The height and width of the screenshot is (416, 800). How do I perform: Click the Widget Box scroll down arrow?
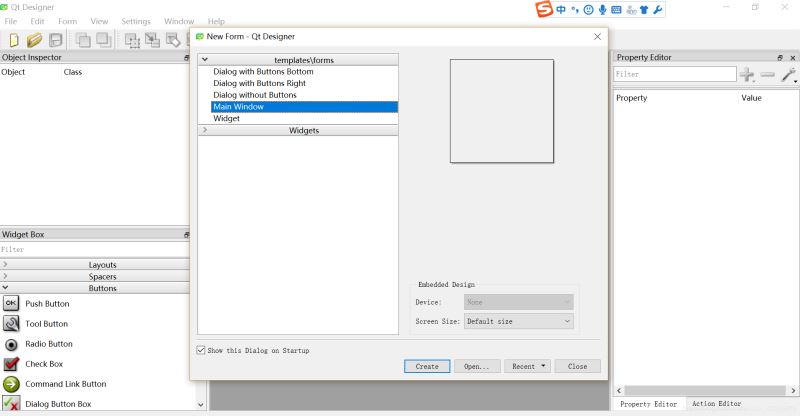201,404
